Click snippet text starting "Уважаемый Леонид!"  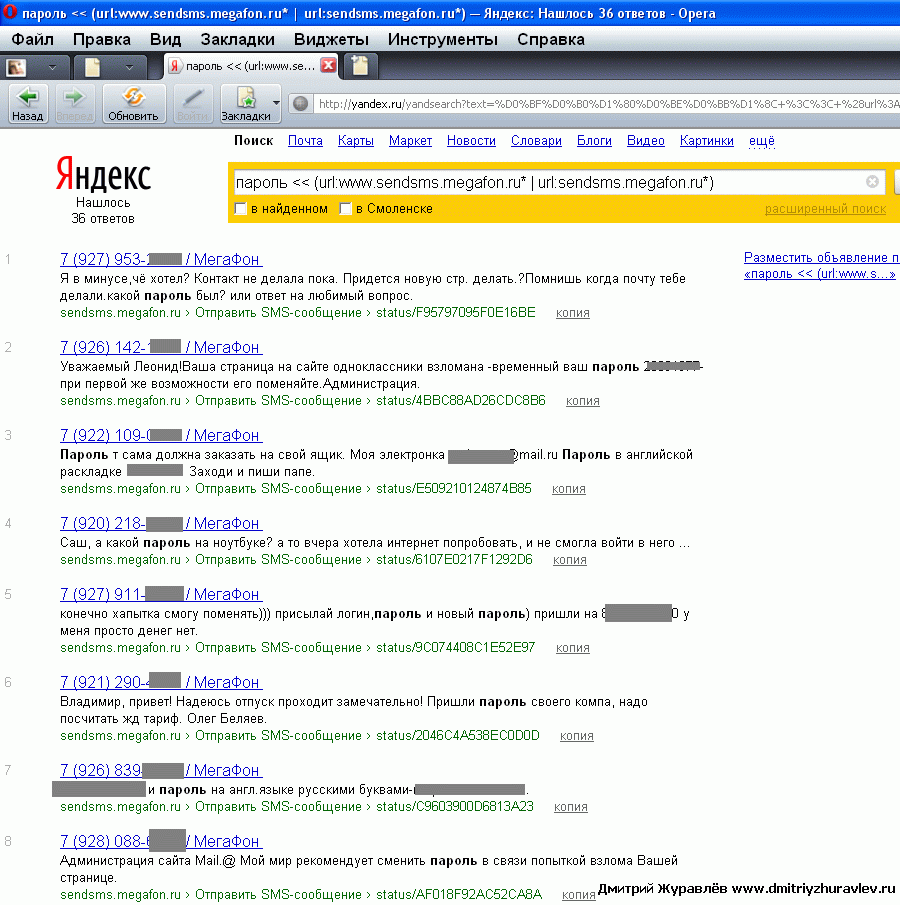[381, 375]
